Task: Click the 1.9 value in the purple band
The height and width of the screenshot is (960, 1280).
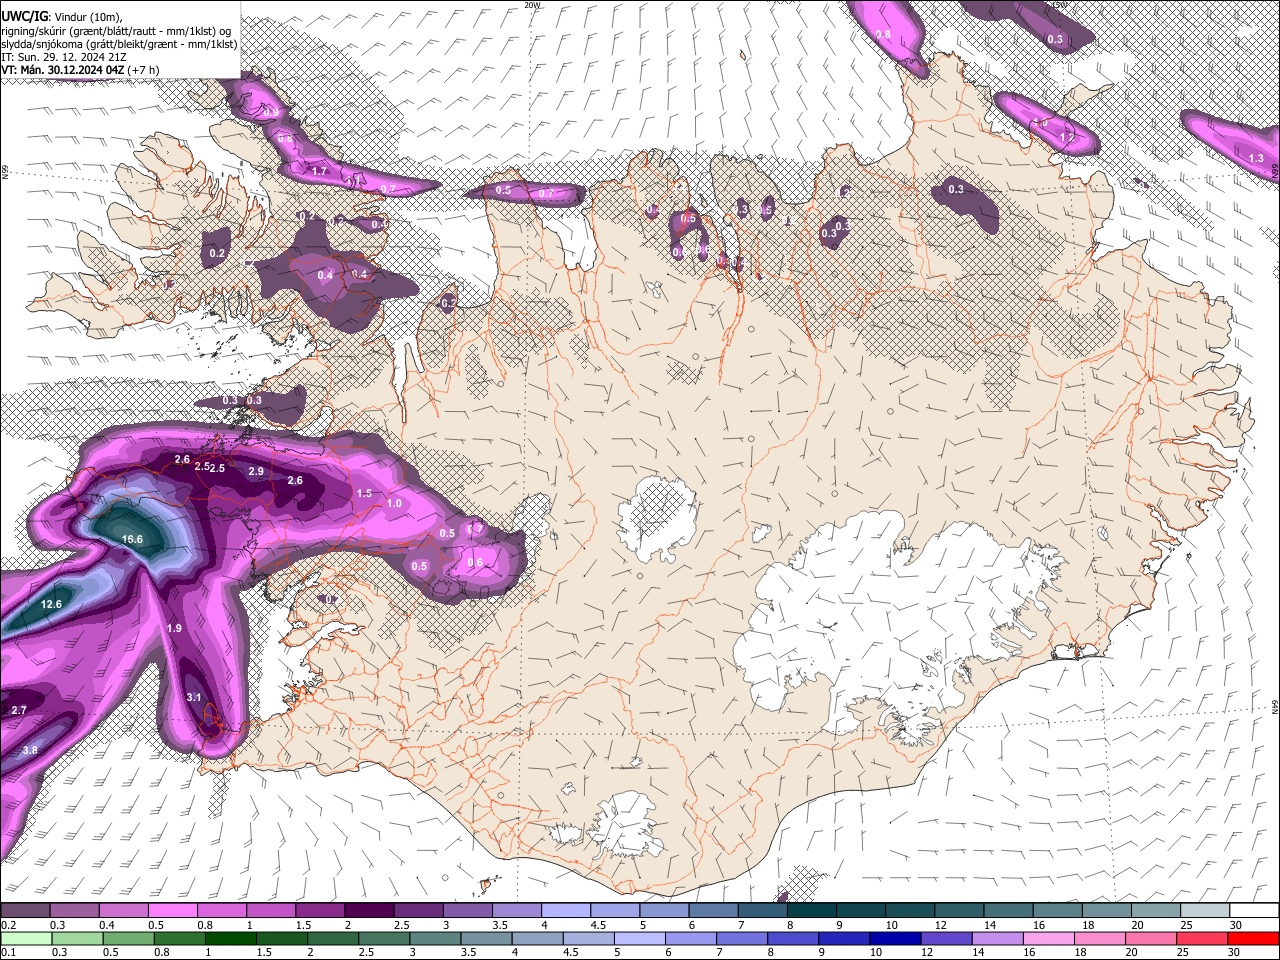Action: [174, 628]
